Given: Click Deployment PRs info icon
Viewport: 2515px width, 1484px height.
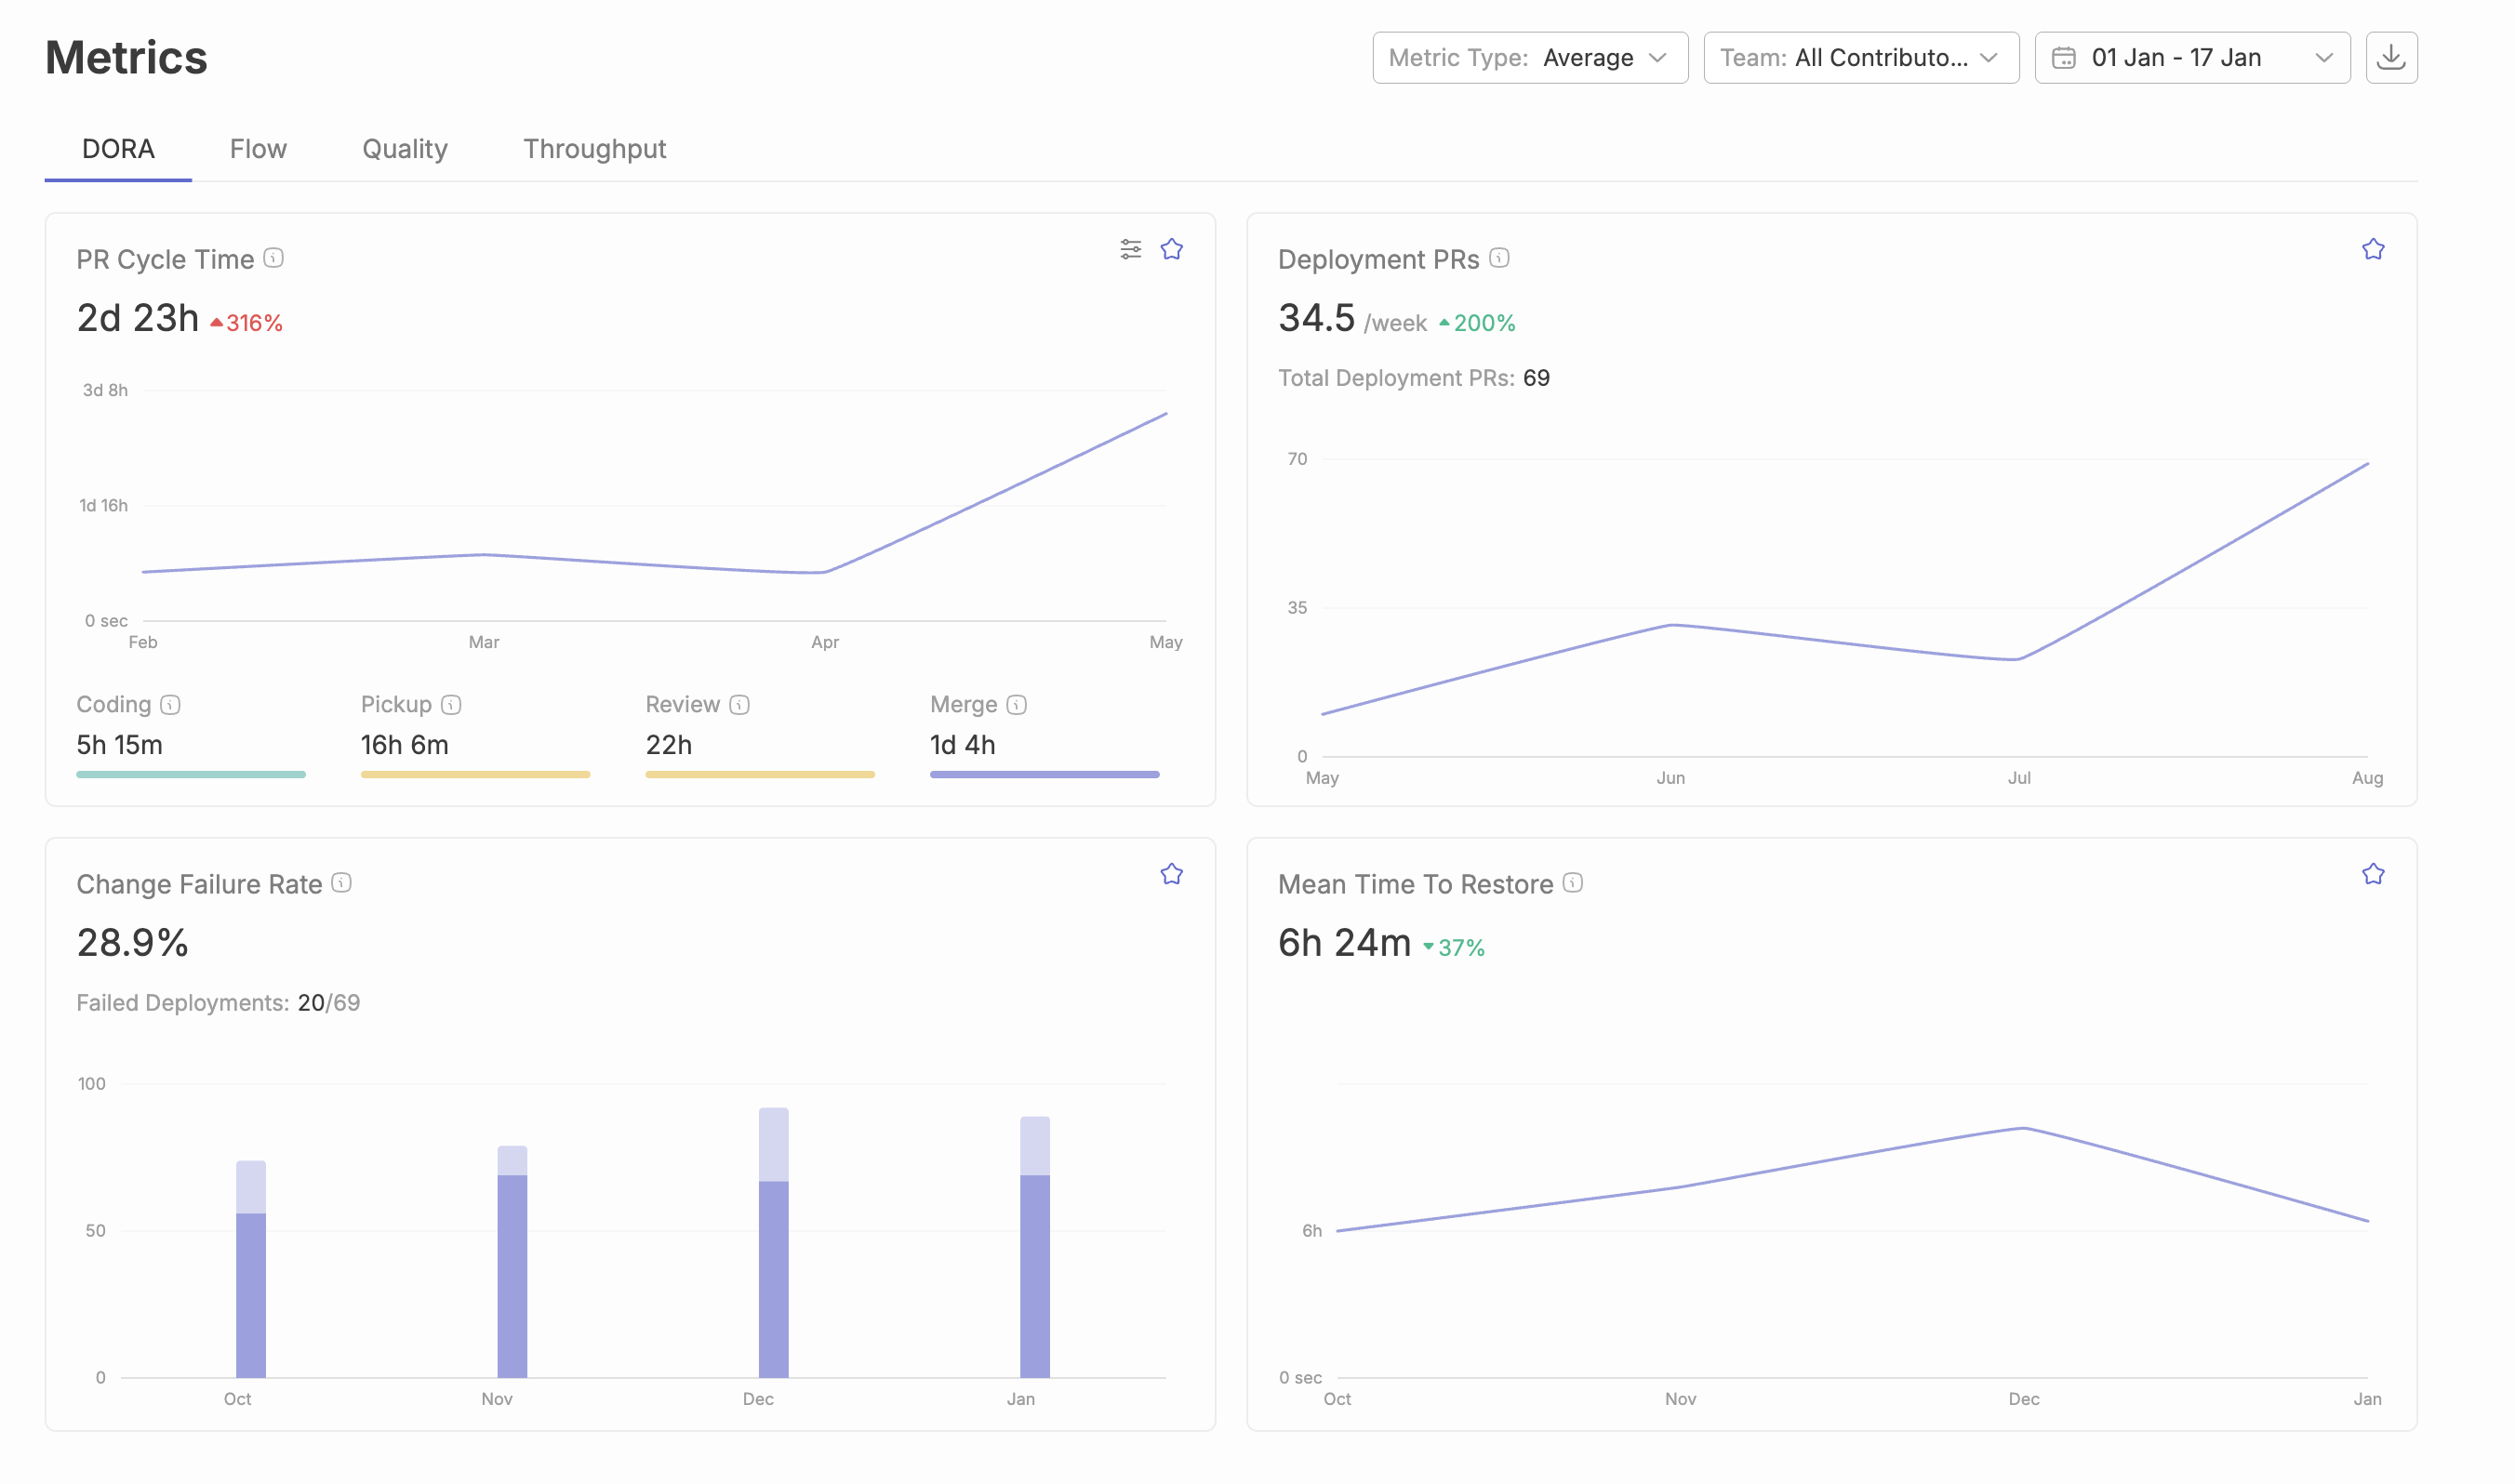Looking at the screenshot, I should coord(1498,258).
